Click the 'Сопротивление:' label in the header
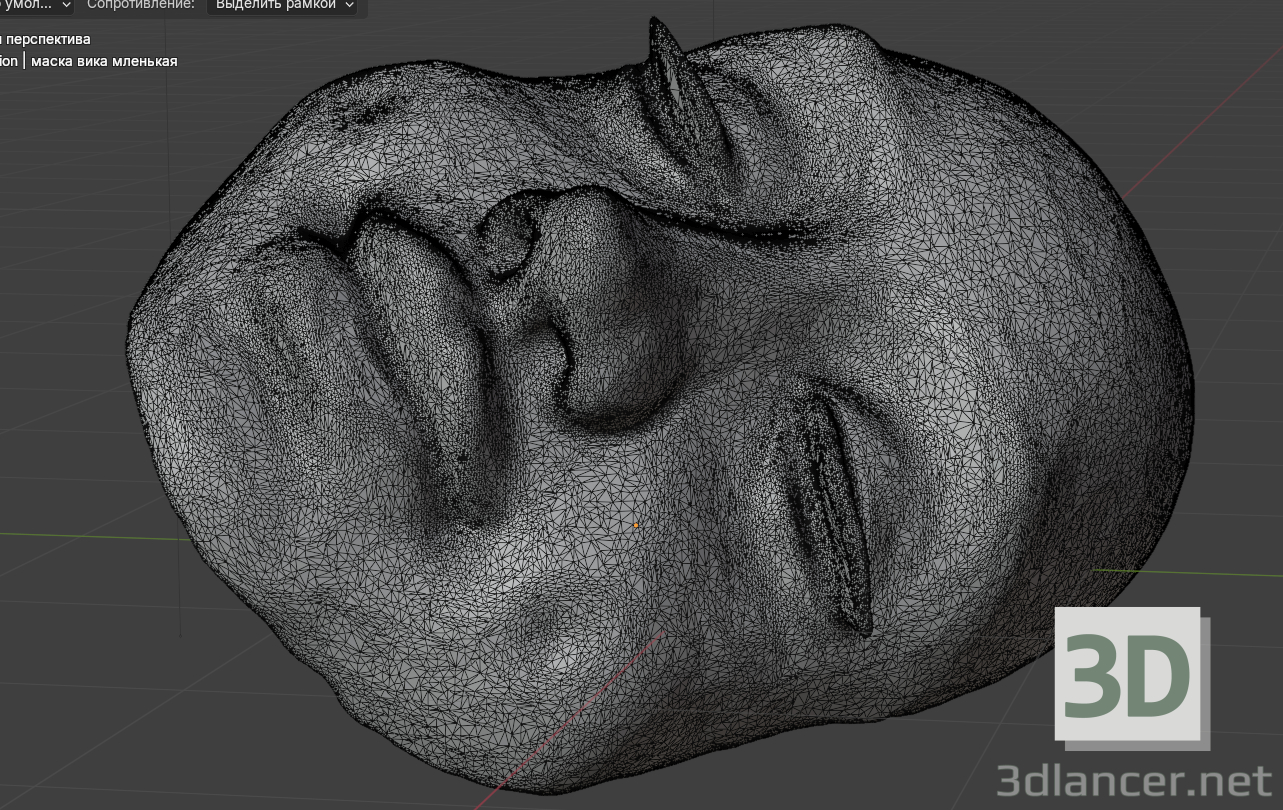Image resolution: width=1283 pixels, height=810 pixels. 141,5
